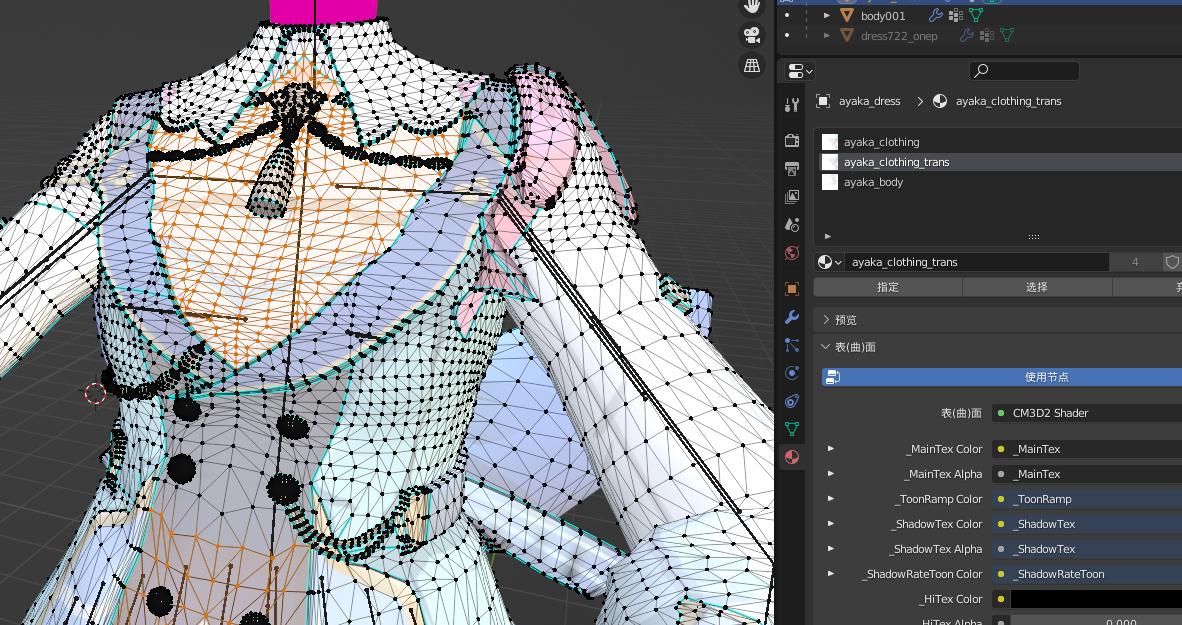The width and height of the screenshot is (1182, 625).
Task: Click the wrench modifier icon beside body001
Action: [934, 15]
